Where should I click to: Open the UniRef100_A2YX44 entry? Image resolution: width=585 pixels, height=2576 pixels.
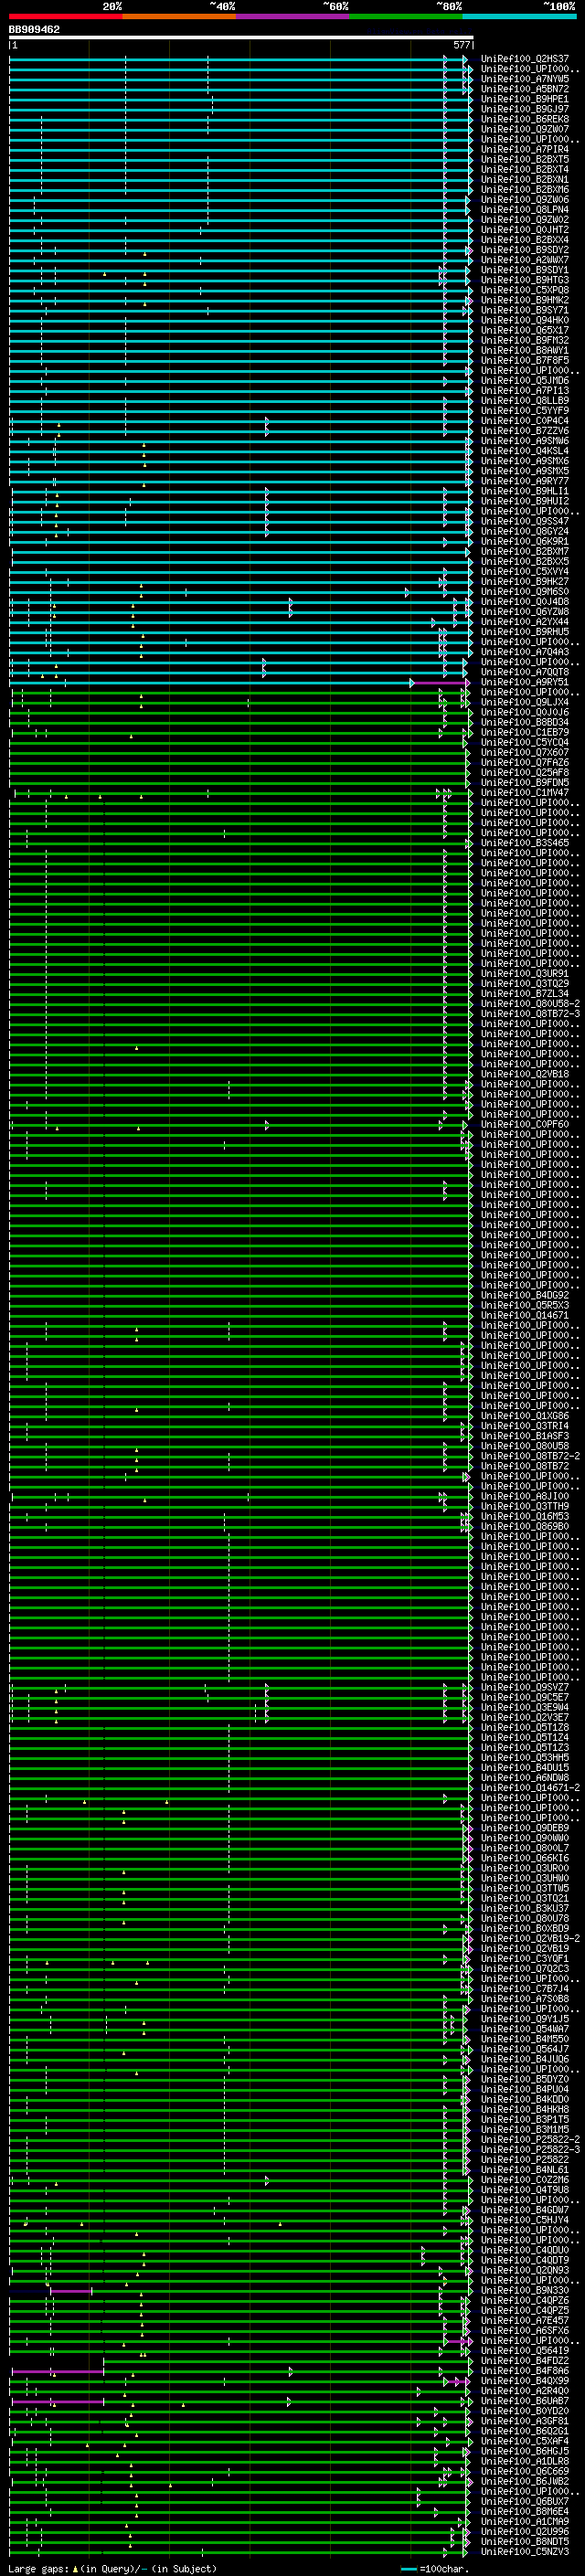point(524,622)
